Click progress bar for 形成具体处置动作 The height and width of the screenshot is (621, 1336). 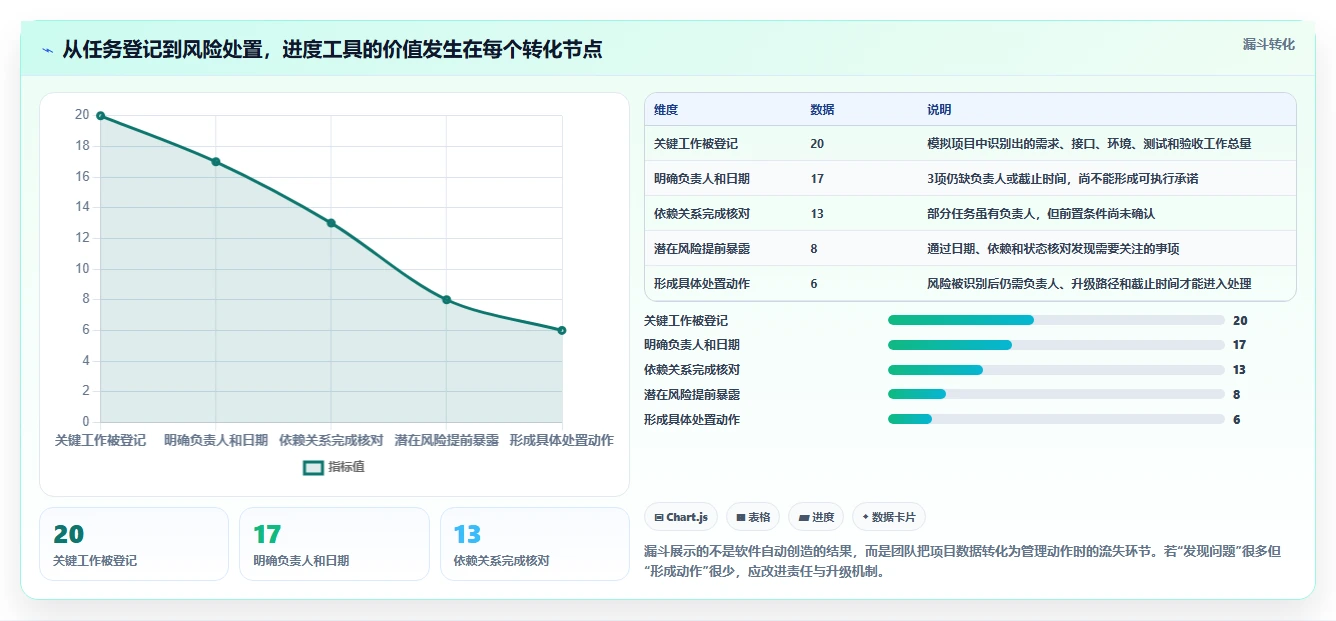[1056, 420]
